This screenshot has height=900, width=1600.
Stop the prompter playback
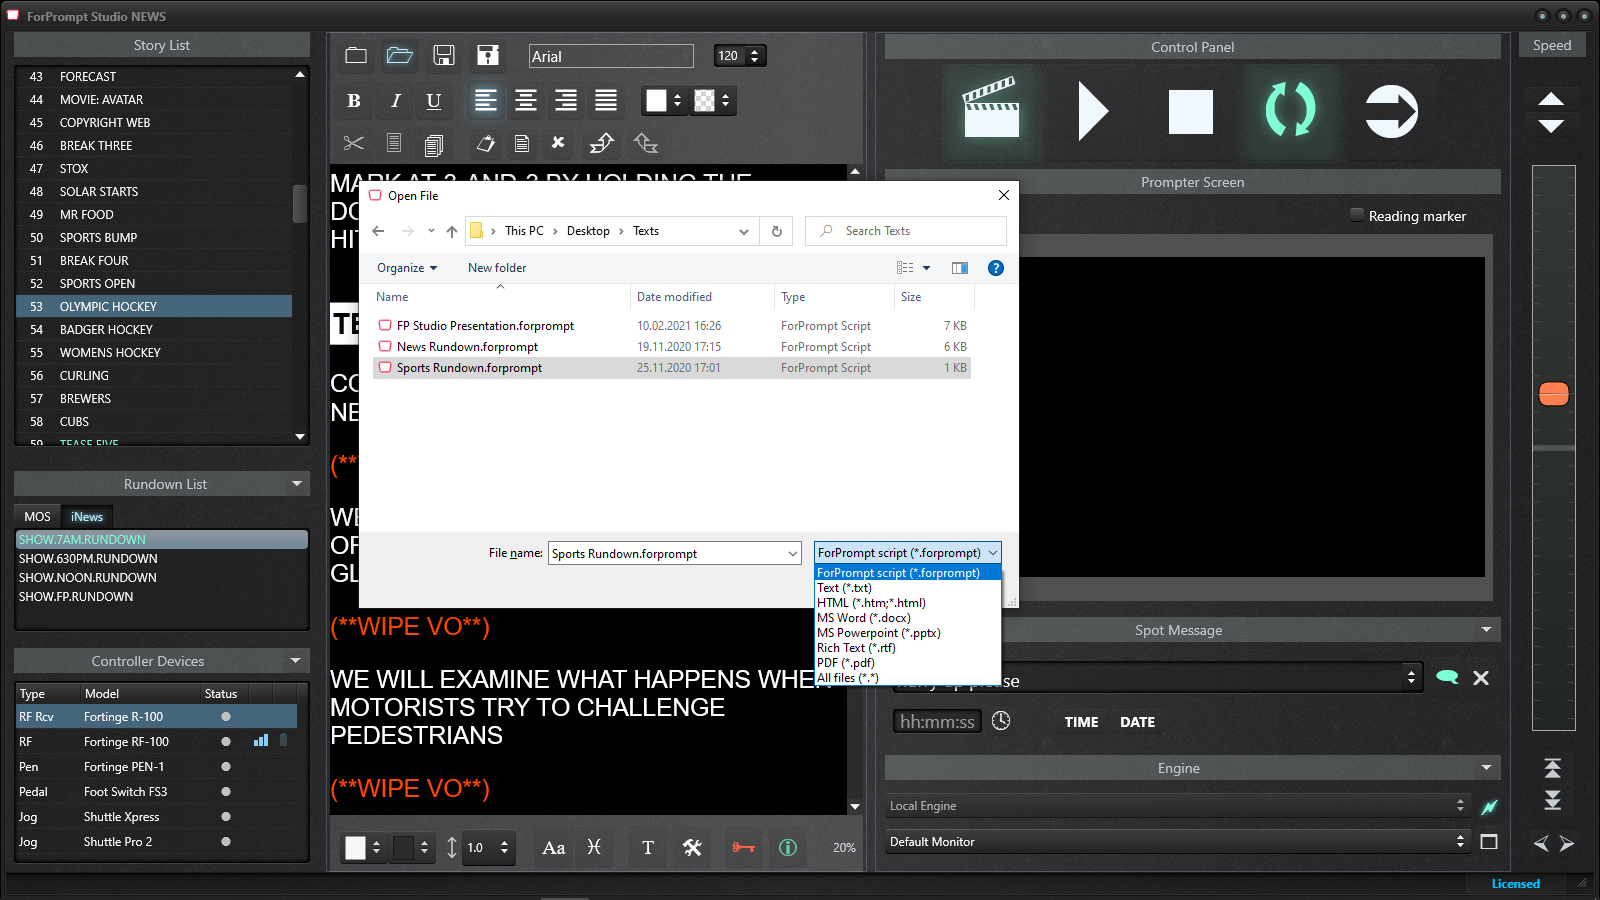(x=1191, y=111)
